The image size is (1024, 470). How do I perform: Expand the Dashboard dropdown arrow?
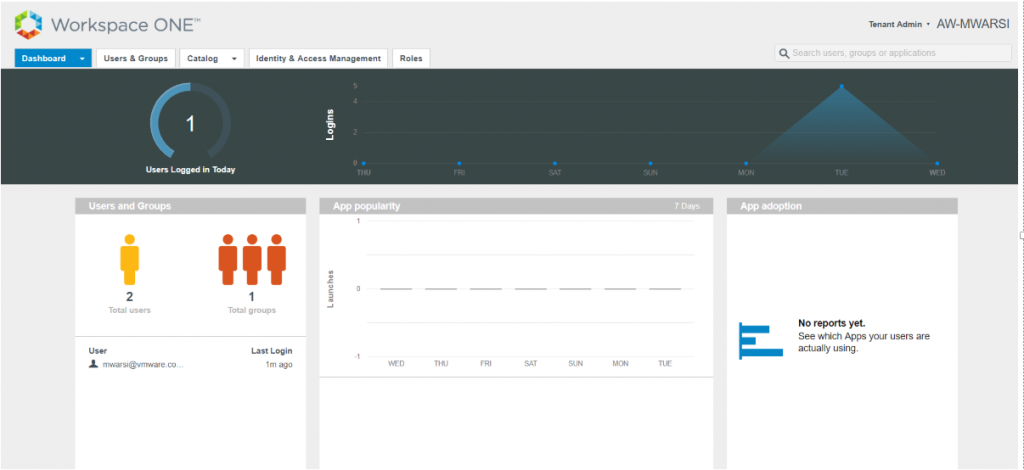click(82, 58)
